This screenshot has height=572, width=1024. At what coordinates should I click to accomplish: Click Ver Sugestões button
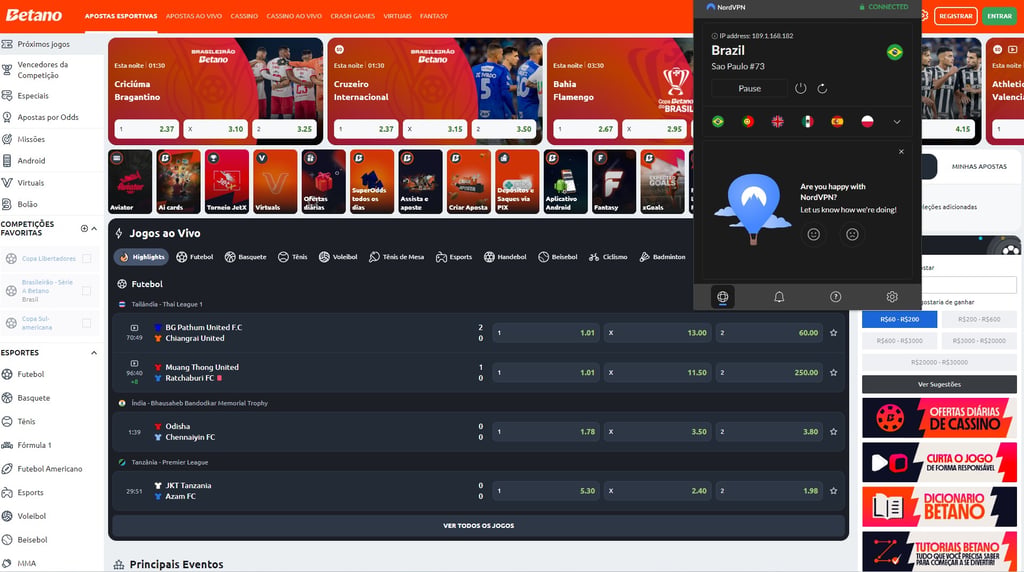point(939,384)
